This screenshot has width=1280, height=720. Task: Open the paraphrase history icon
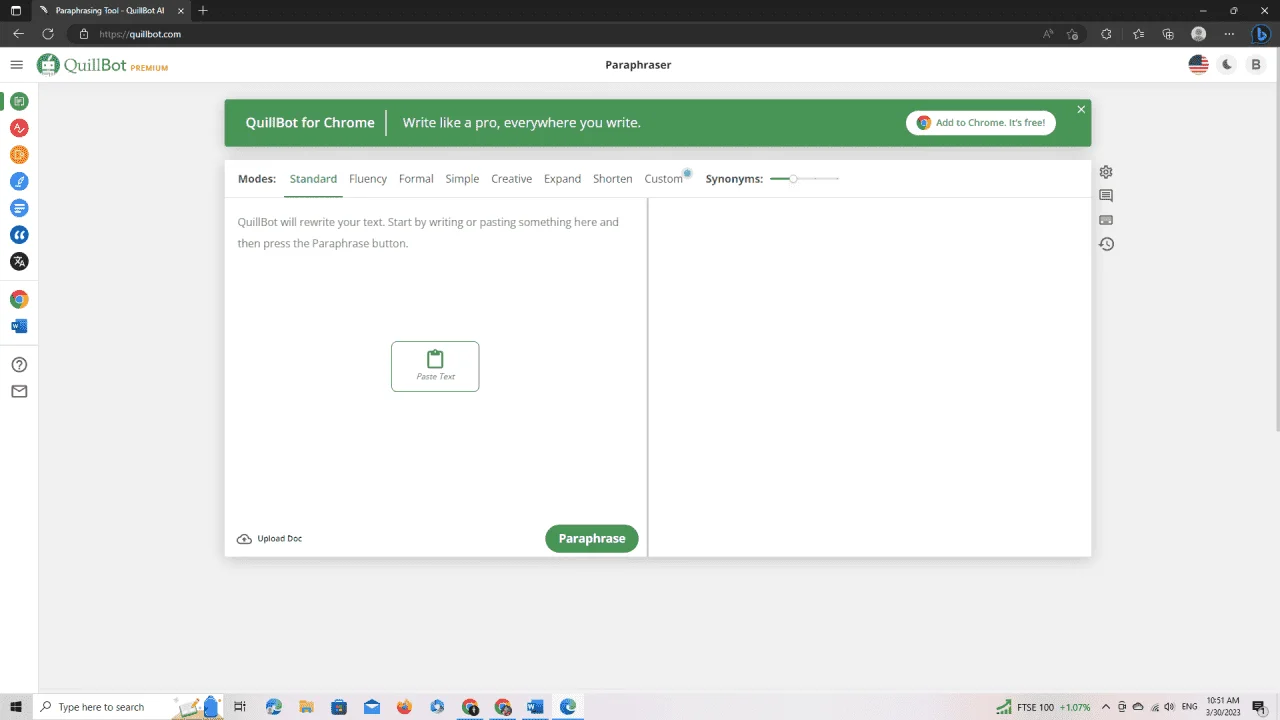(1106, 244)
